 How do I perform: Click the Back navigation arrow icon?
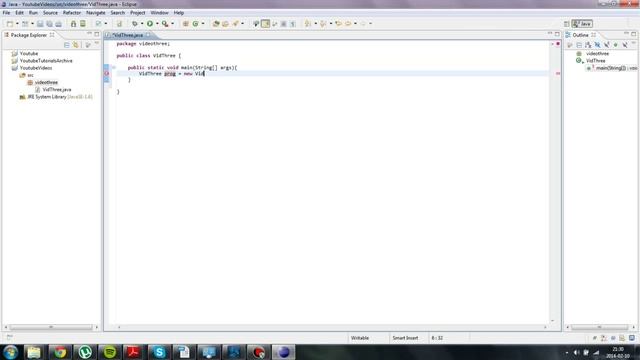point(348,24)
